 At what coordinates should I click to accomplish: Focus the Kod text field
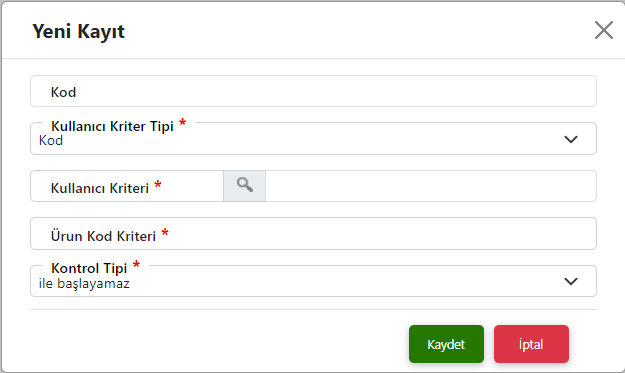tap(313, 91)
